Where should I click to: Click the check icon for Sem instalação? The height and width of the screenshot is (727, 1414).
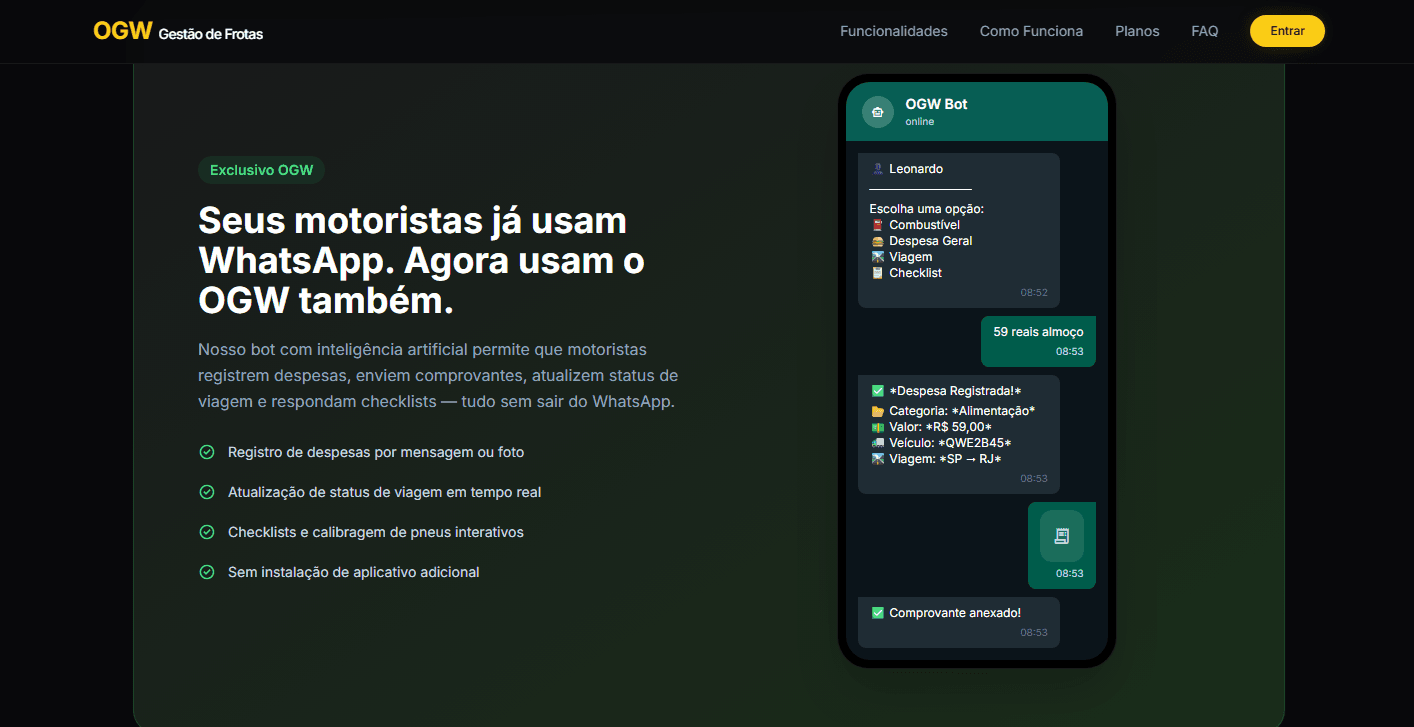207,572
